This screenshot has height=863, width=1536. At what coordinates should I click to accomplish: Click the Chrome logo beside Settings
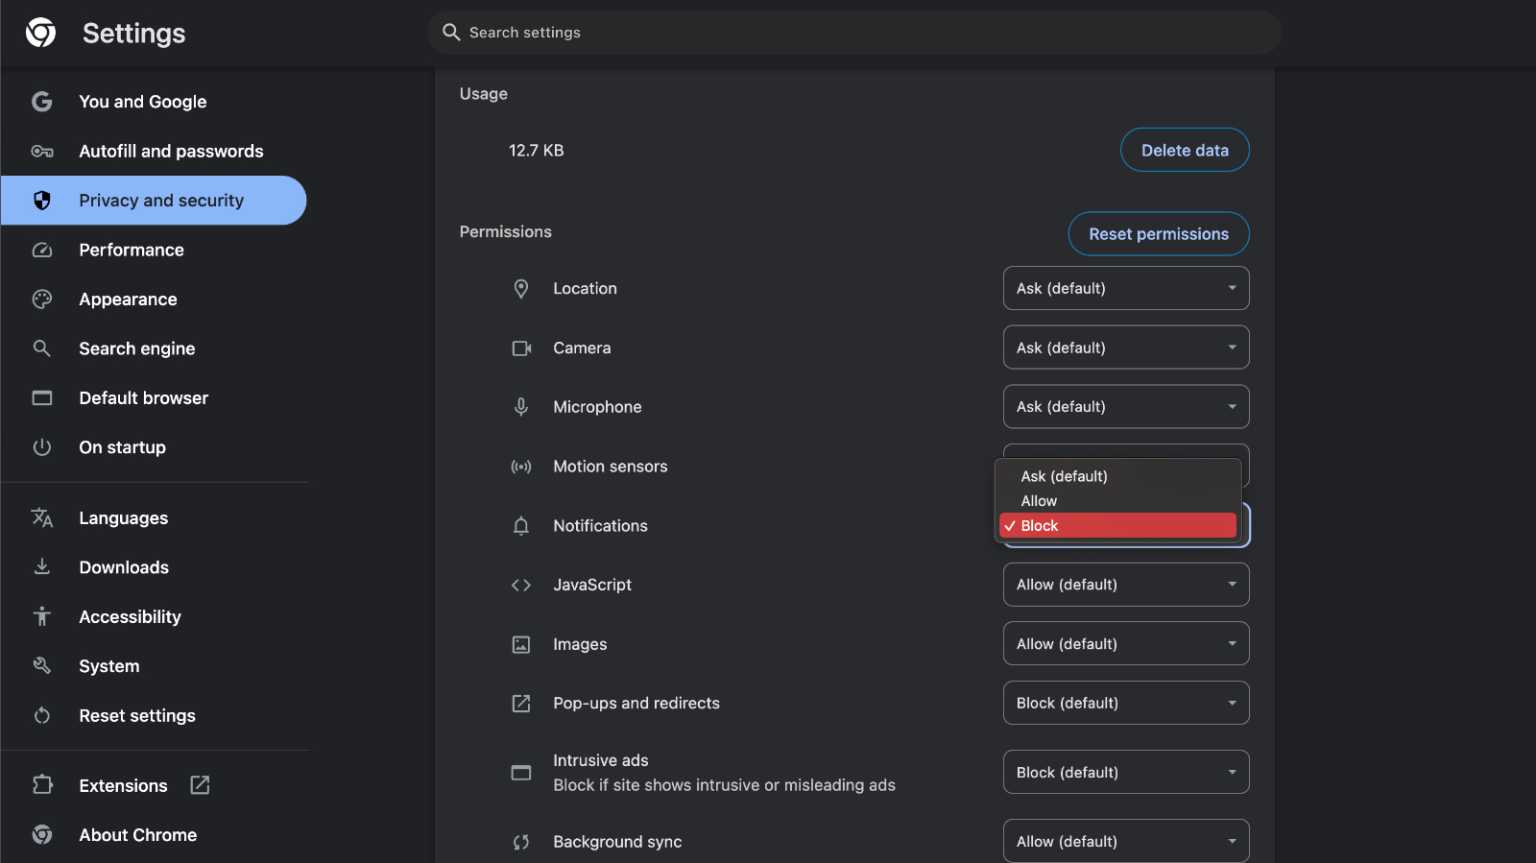[41, 33]
